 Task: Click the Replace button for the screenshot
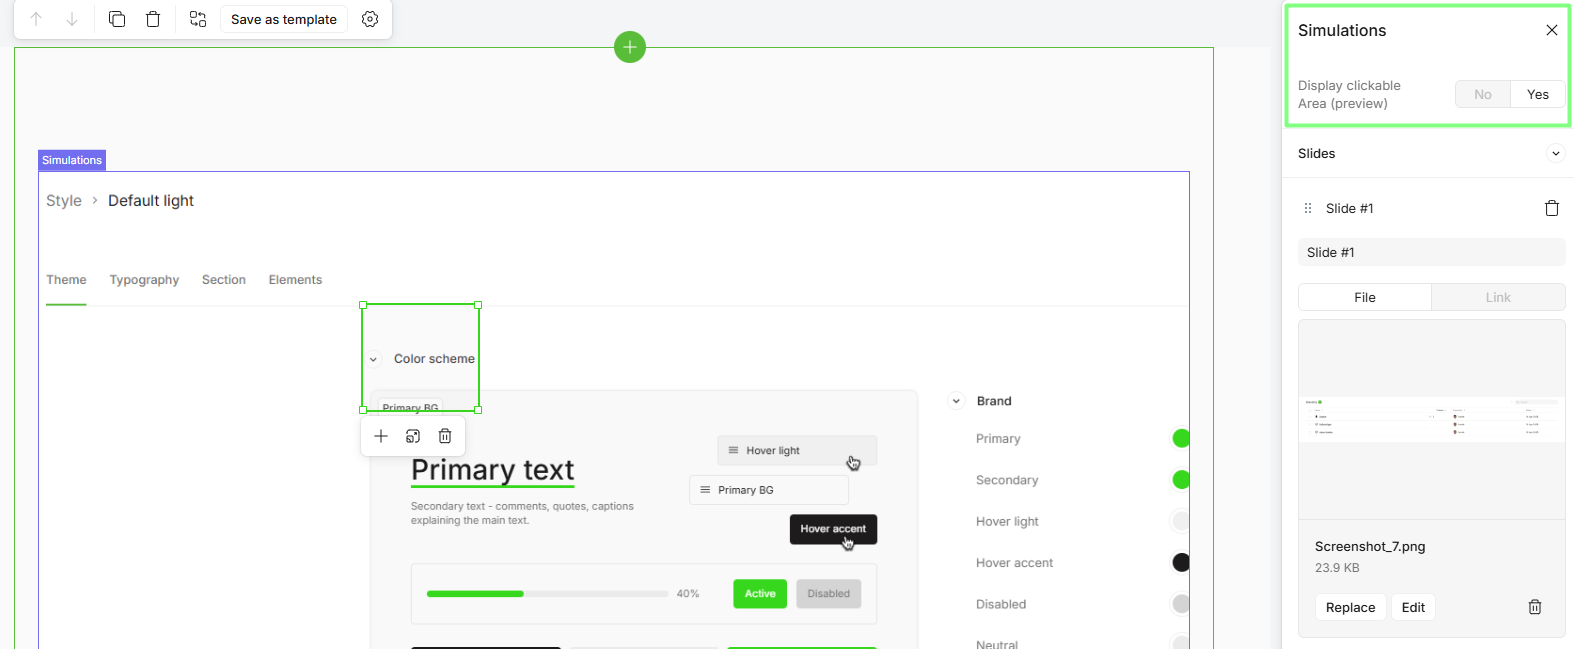(1350, 607)
